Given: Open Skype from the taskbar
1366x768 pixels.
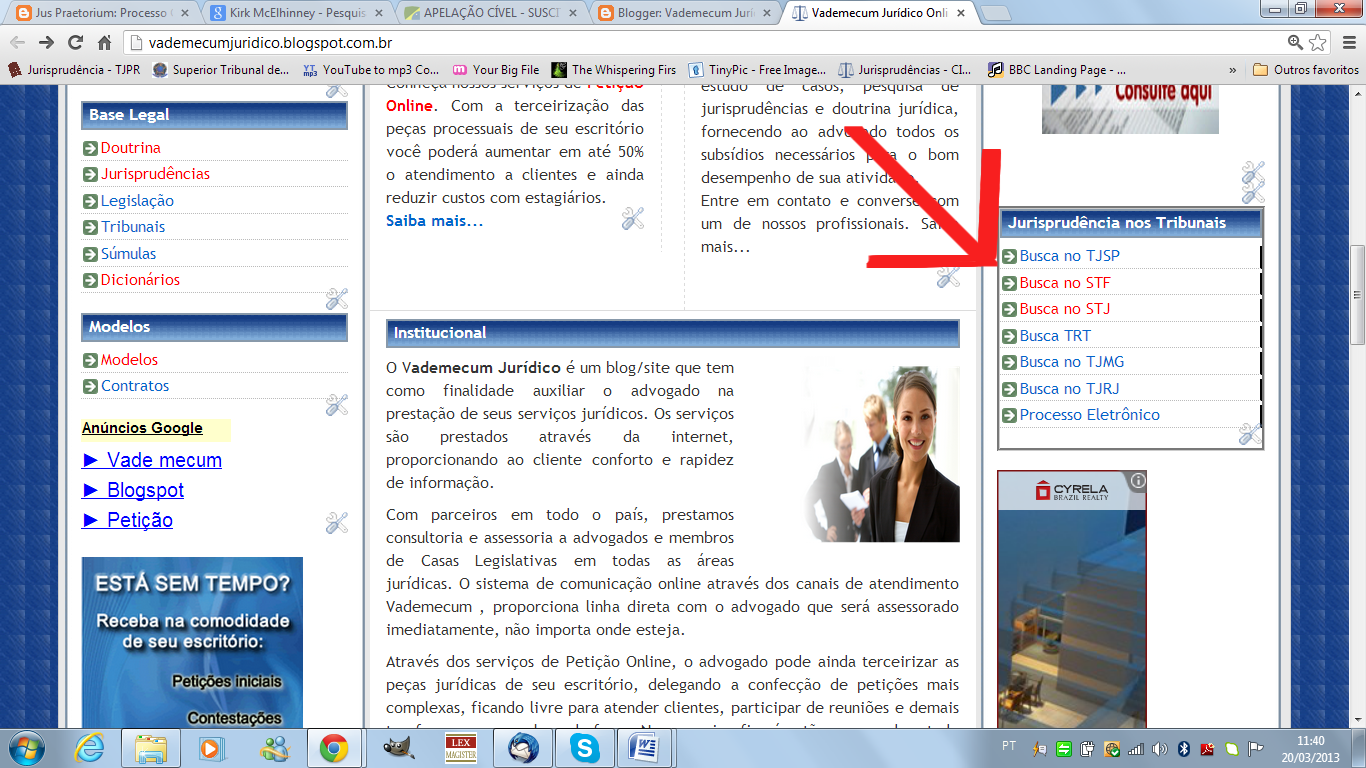Looking at the screenshot, I should pyautogui.click(x=583, y=748).
